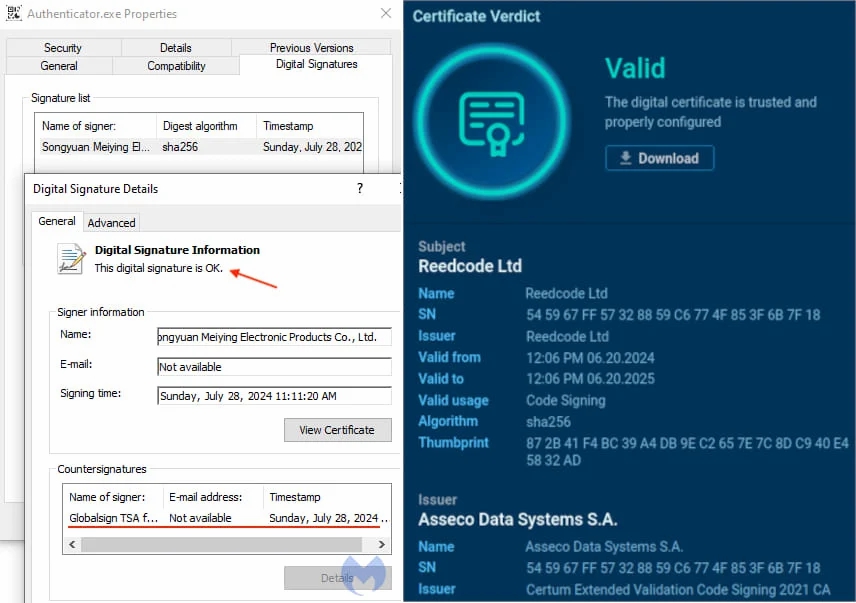Click the countersignature horizontal scrollbar thumb

(221, 545)
